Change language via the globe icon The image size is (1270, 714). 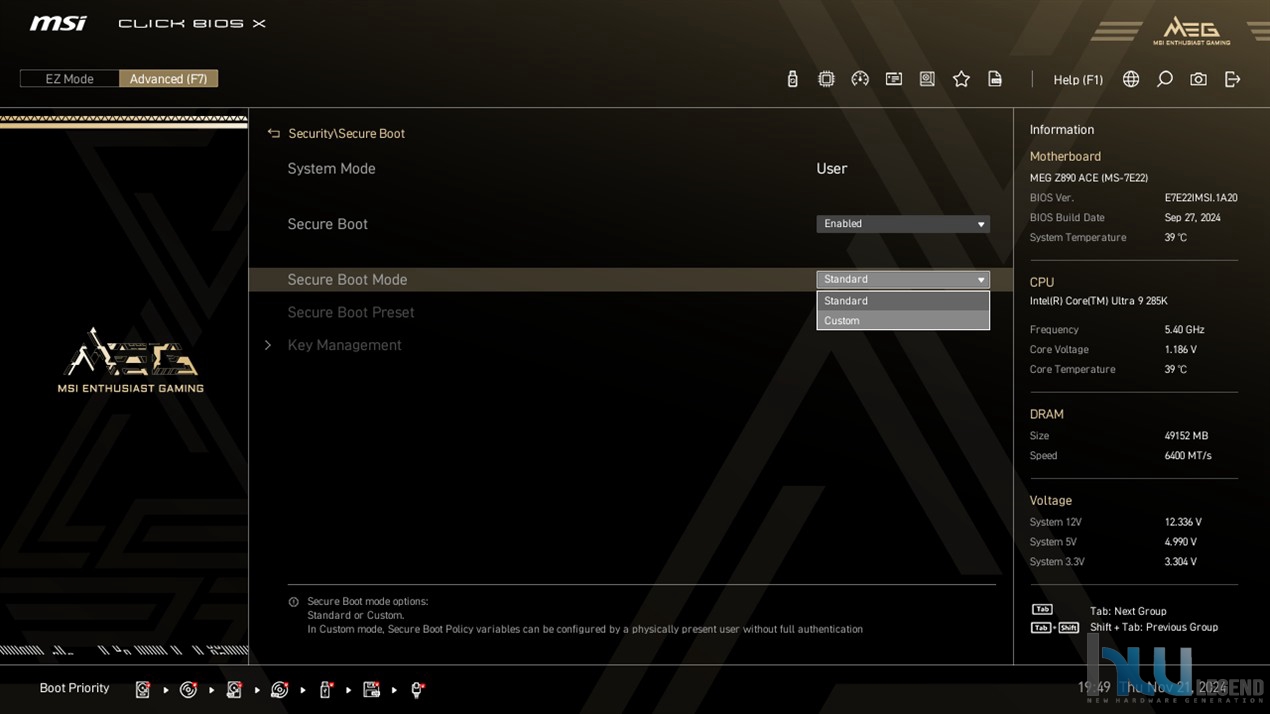(1131, 79)
